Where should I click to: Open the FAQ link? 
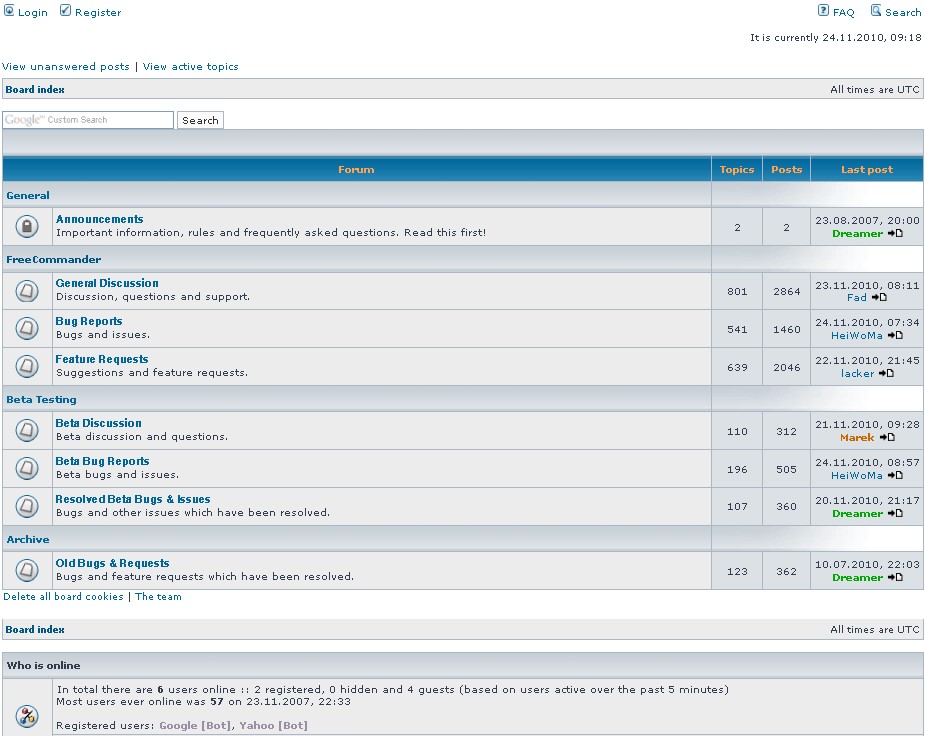click(x=844, y=12)
